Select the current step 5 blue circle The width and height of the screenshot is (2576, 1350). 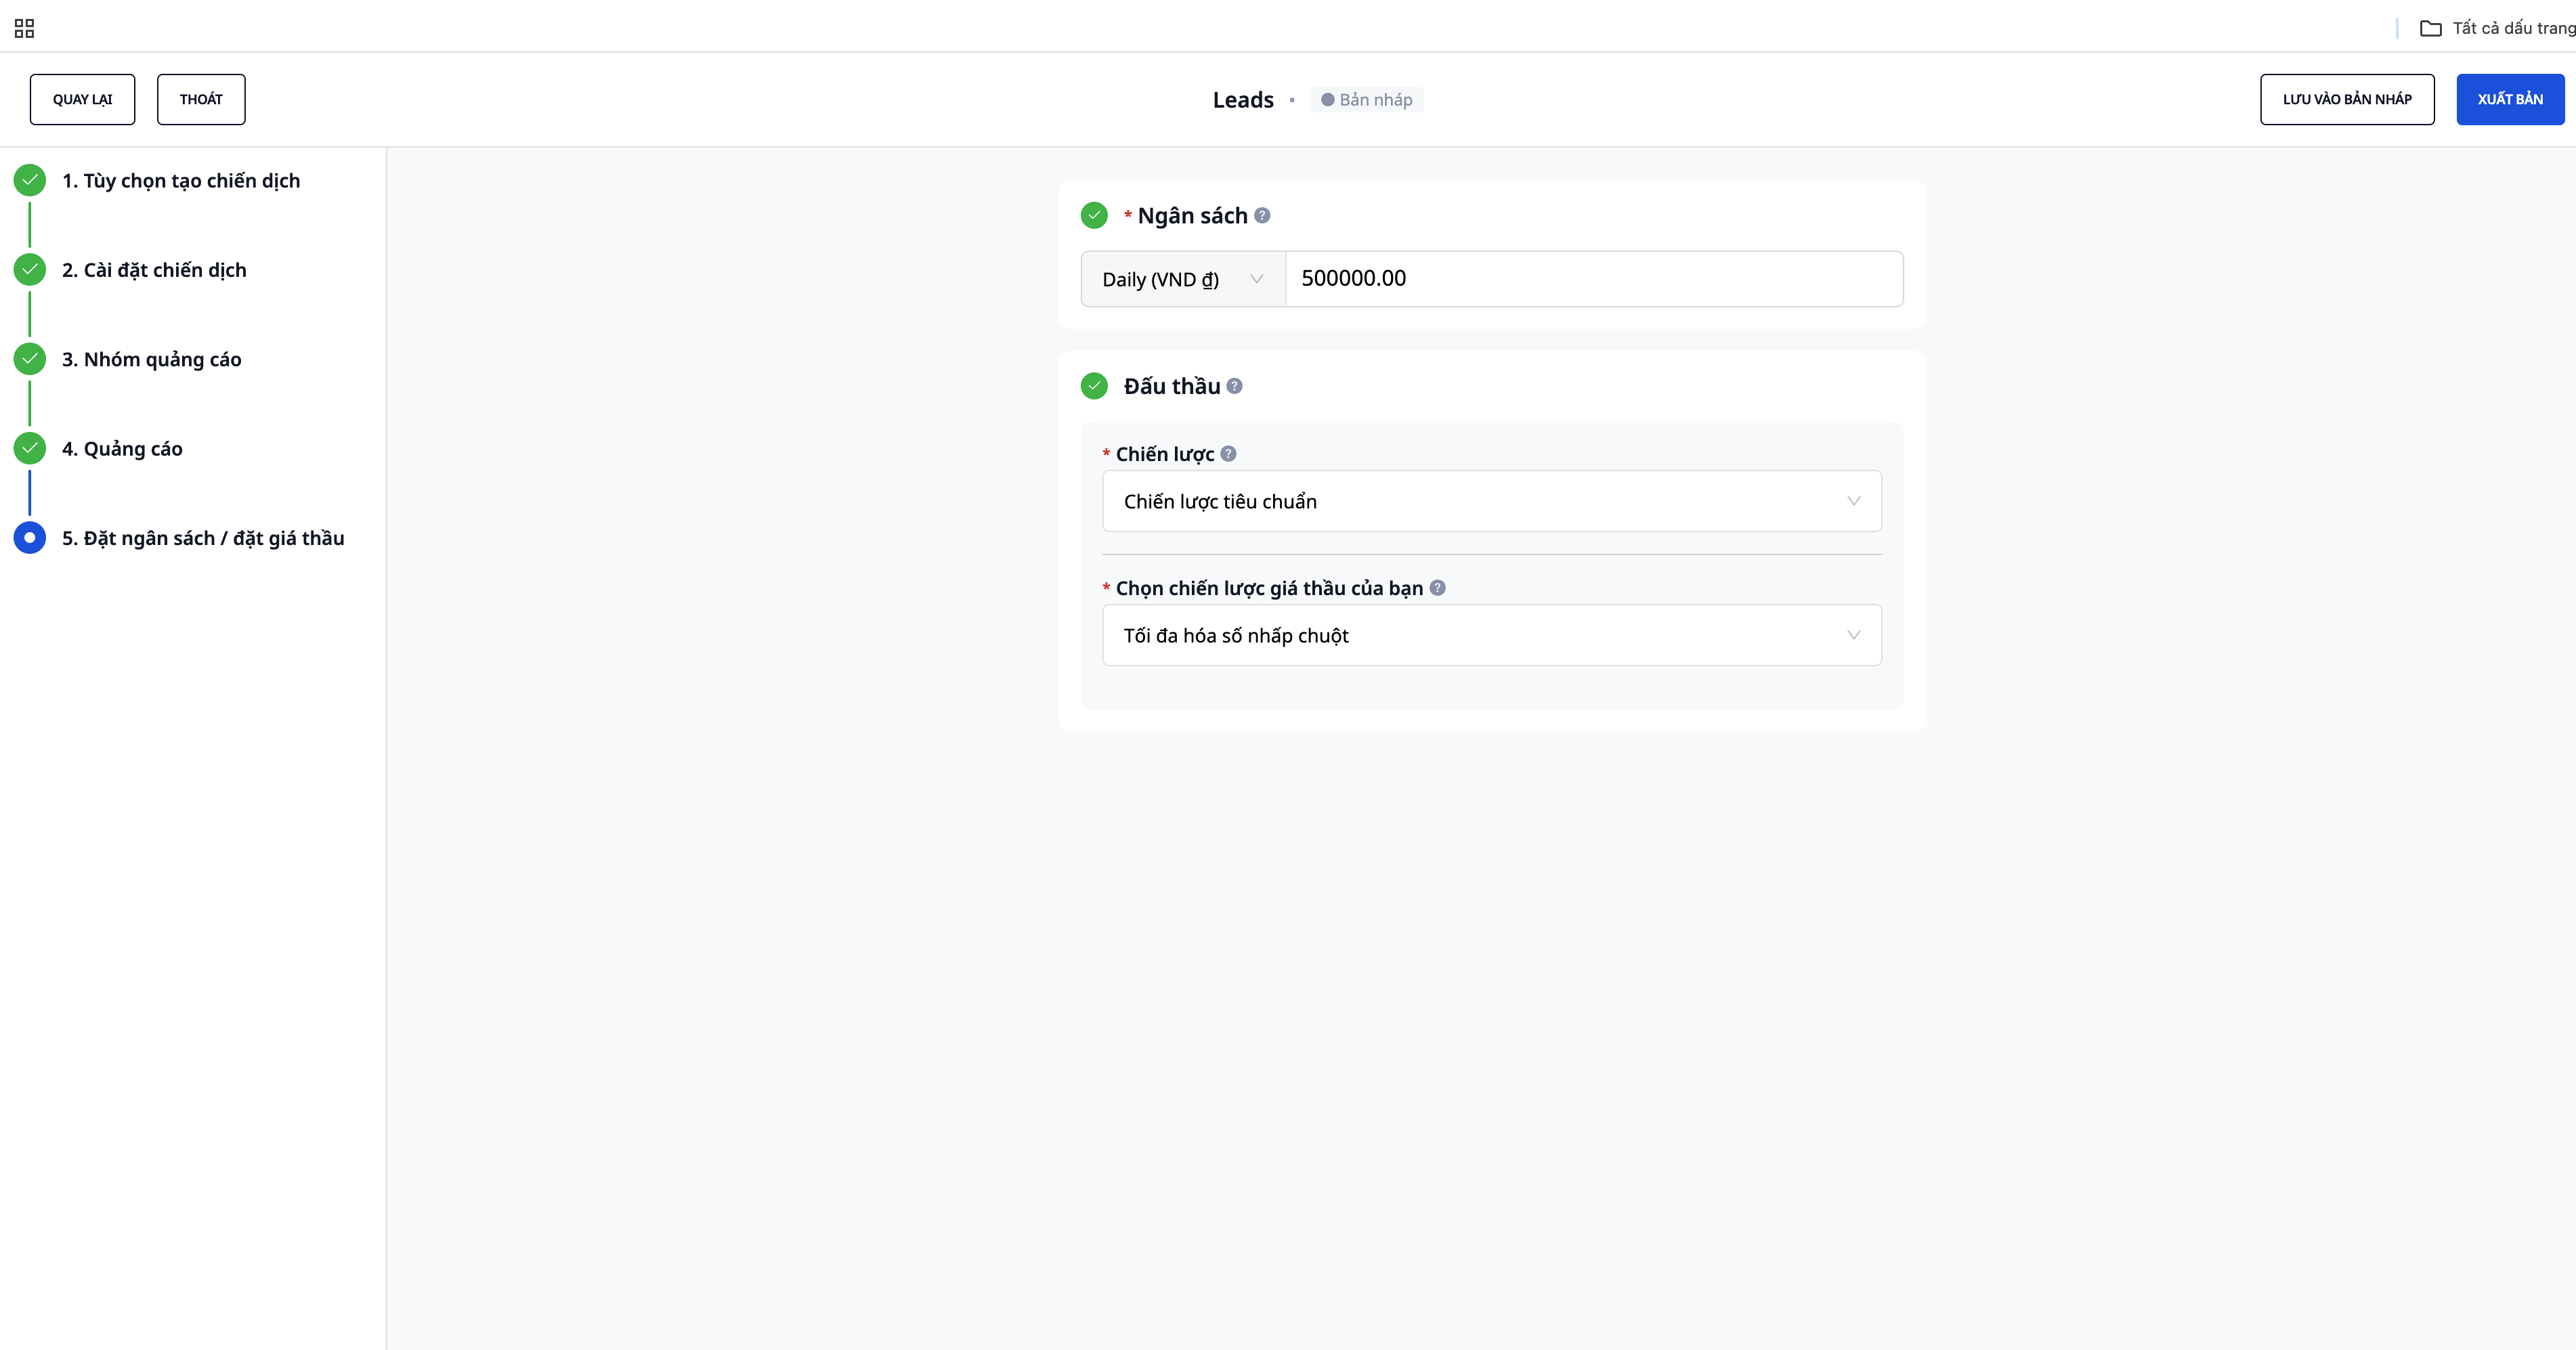(x=30, y=538)
